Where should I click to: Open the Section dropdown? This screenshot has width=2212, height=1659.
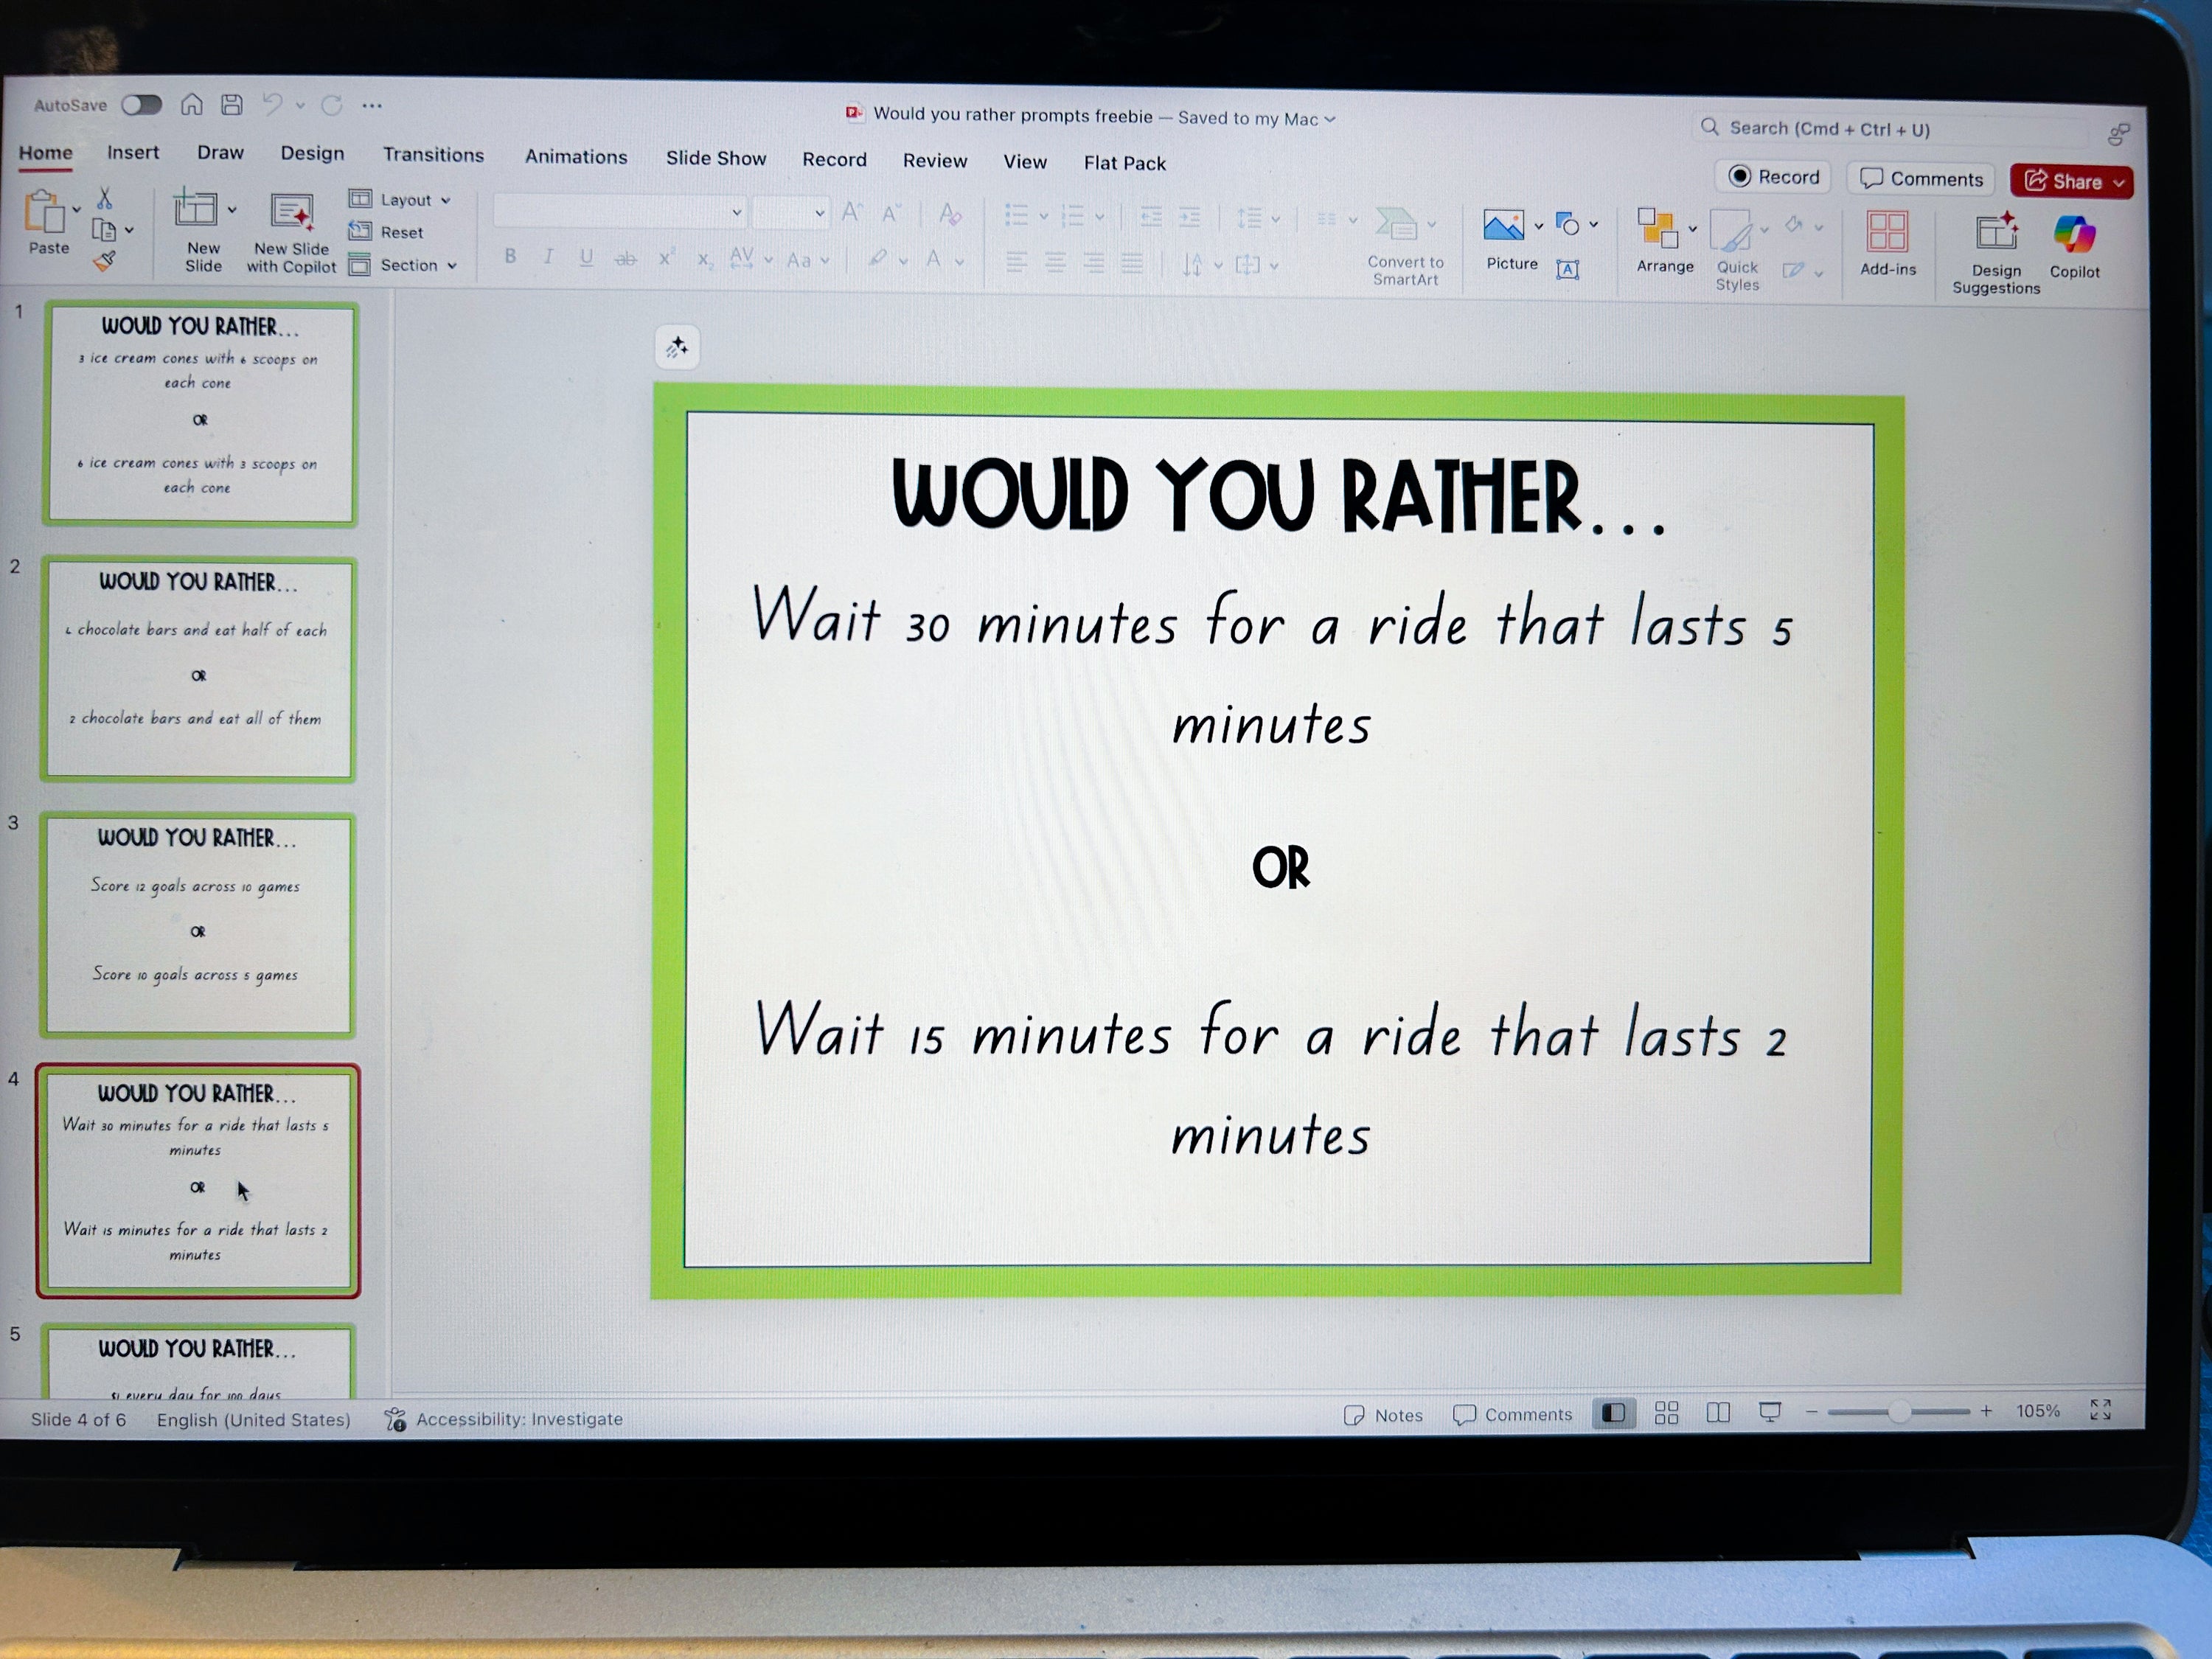(x=403, y=265)
